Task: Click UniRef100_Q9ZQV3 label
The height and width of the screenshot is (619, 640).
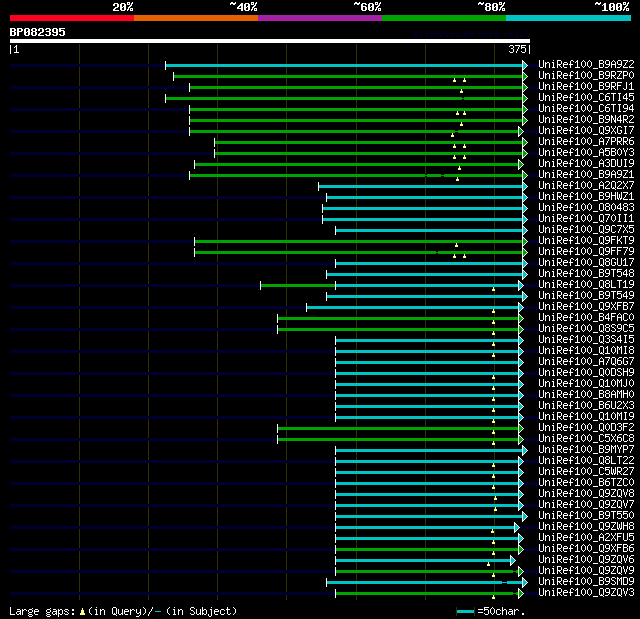Action: [x=586, y=593]
